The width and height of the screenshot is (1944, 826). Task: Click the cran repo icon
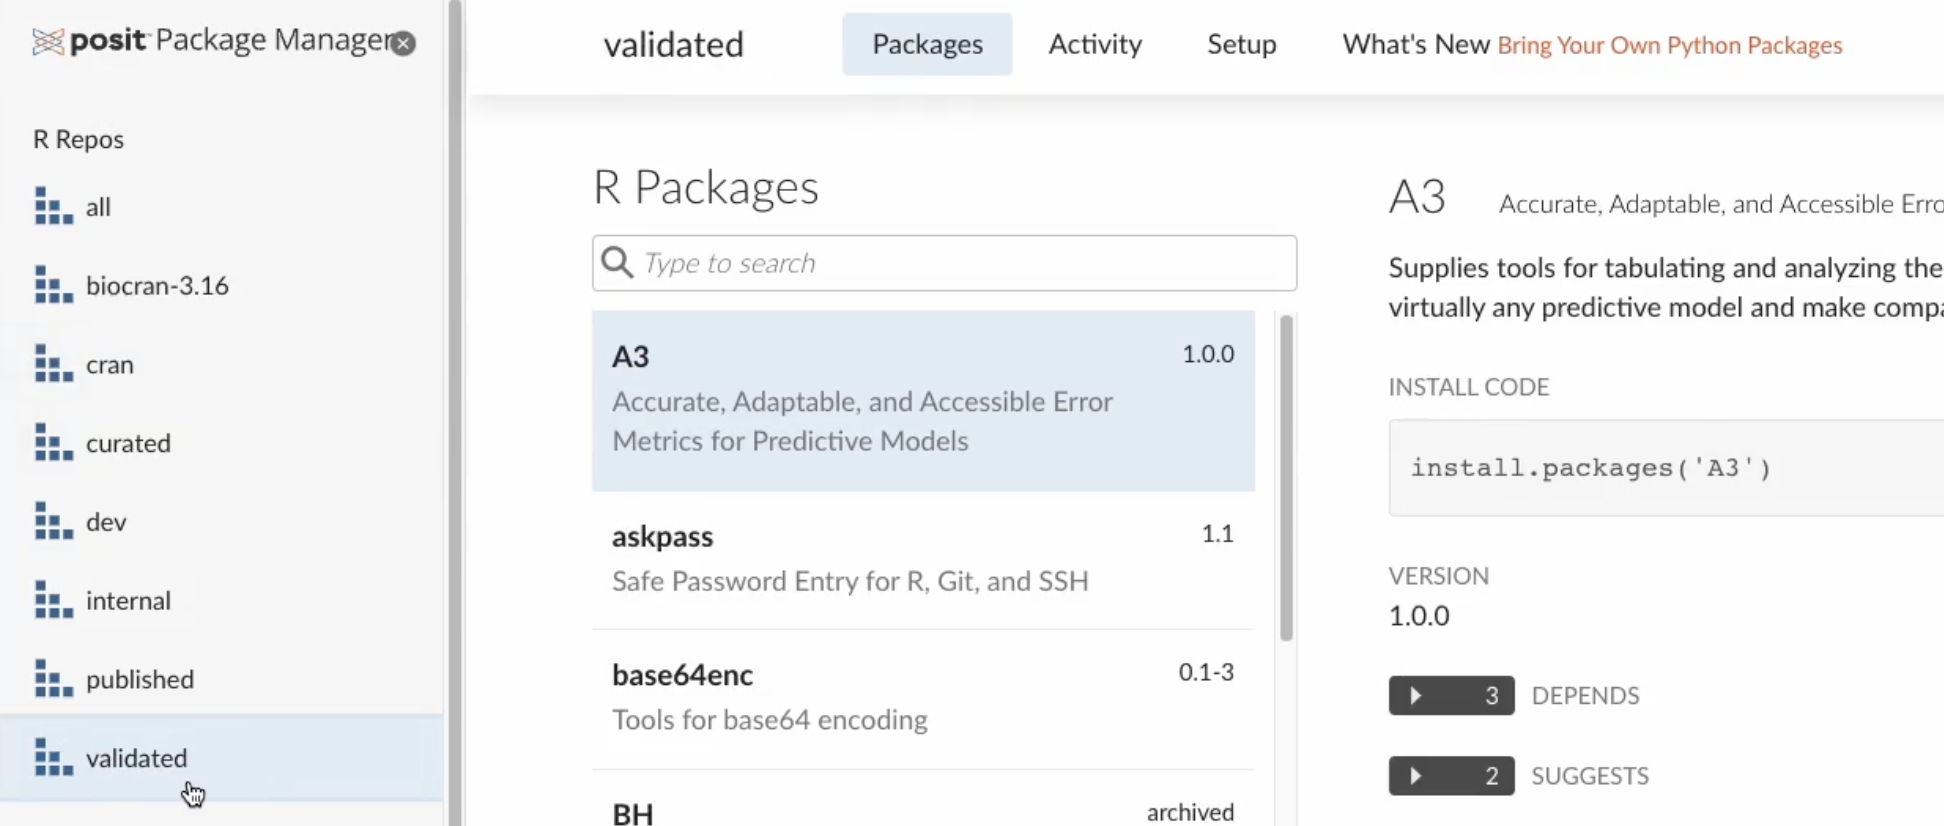coord(53,364)
